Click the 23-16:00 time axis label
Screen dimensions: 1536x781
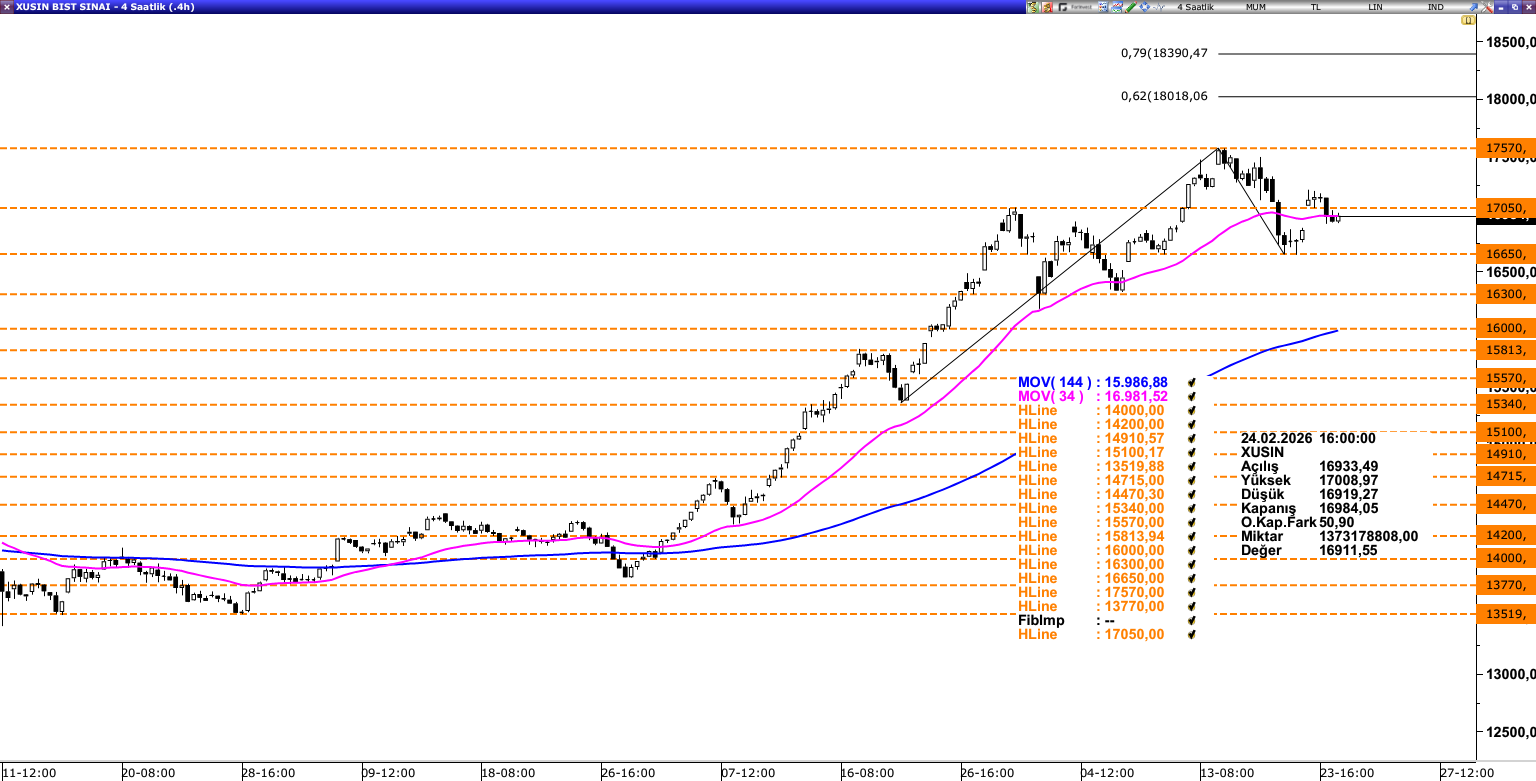click(1348, 773)
